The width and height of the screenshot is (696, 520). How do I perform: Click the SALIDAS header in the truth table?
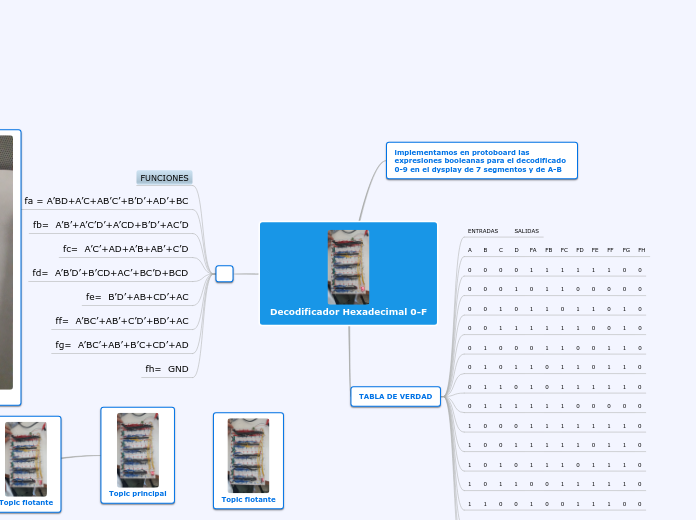(526, 231)
